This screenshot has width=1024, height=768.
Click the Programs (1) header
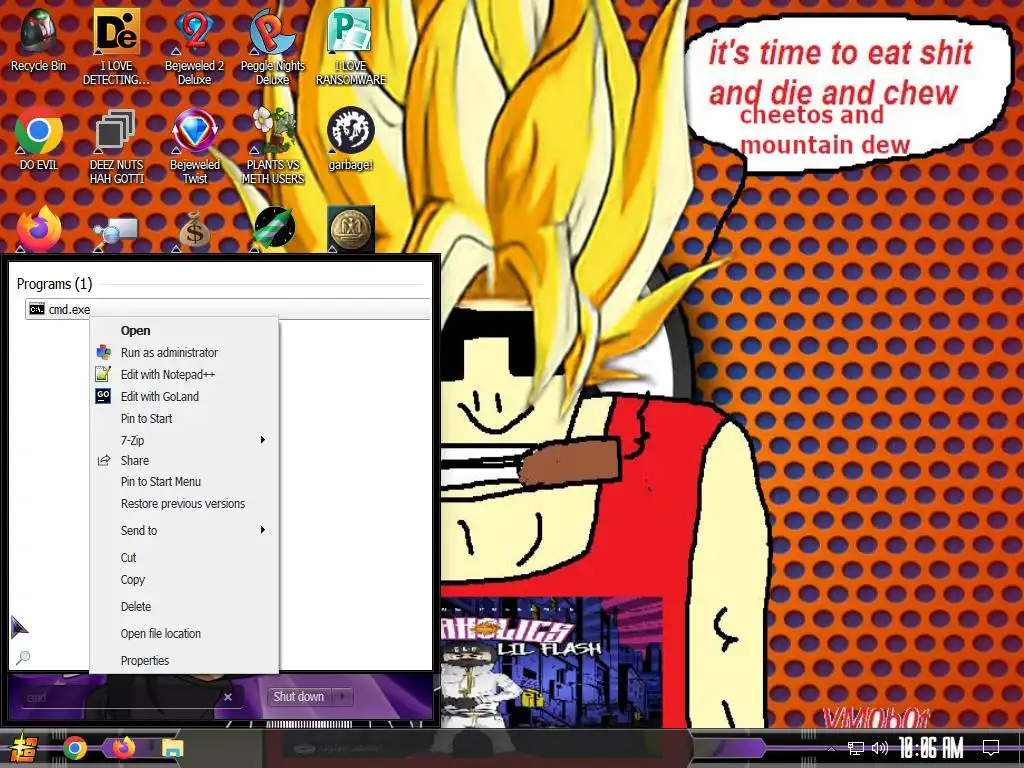coord(54,283)
